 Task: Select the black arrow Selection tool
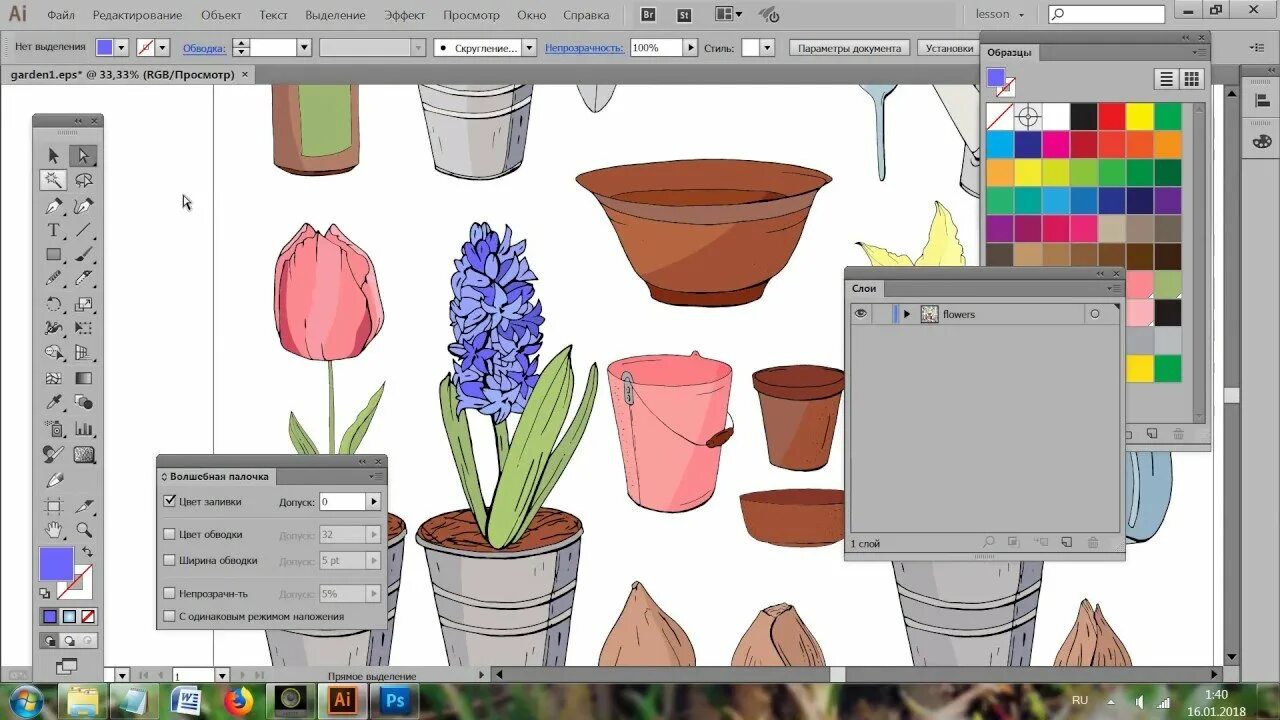coord(53,155)
